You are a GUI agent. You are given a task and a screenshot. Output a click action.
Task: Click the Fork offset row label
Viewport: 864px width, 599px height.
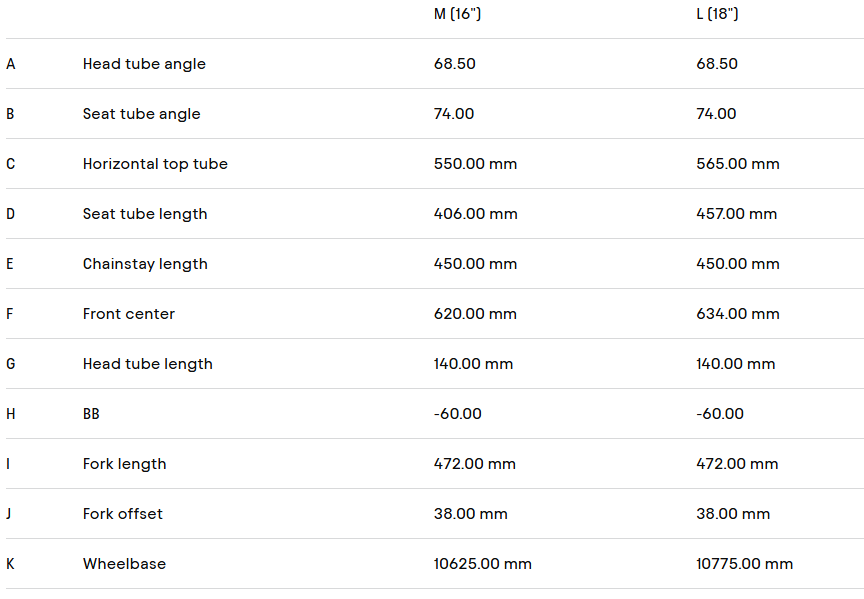point(123,514)
